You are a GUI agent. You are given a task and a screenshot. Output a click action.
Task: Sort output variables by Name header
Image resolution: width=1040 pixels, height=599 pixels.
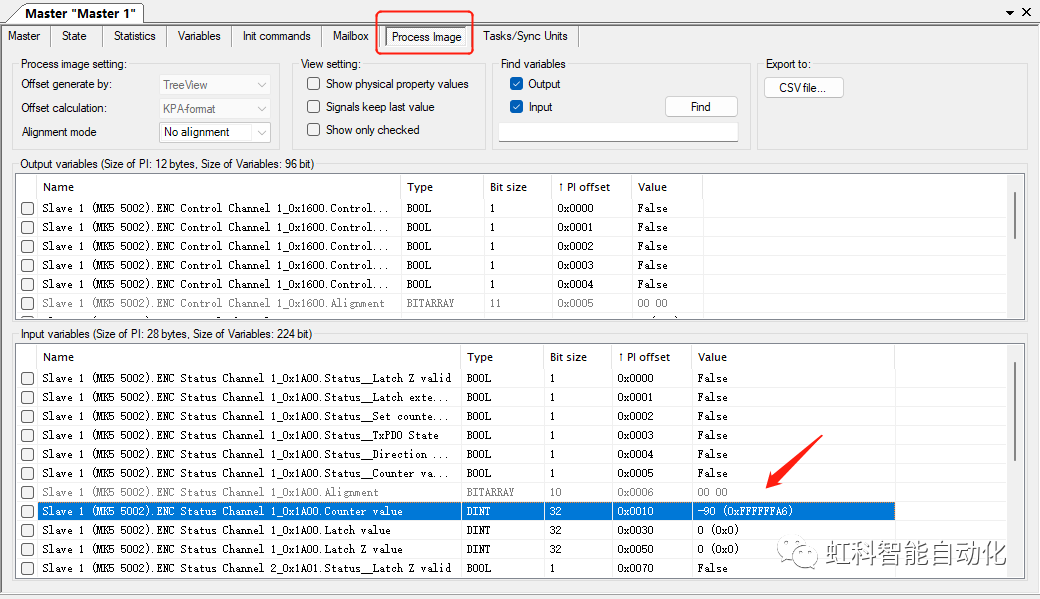[x=219, y=187]
